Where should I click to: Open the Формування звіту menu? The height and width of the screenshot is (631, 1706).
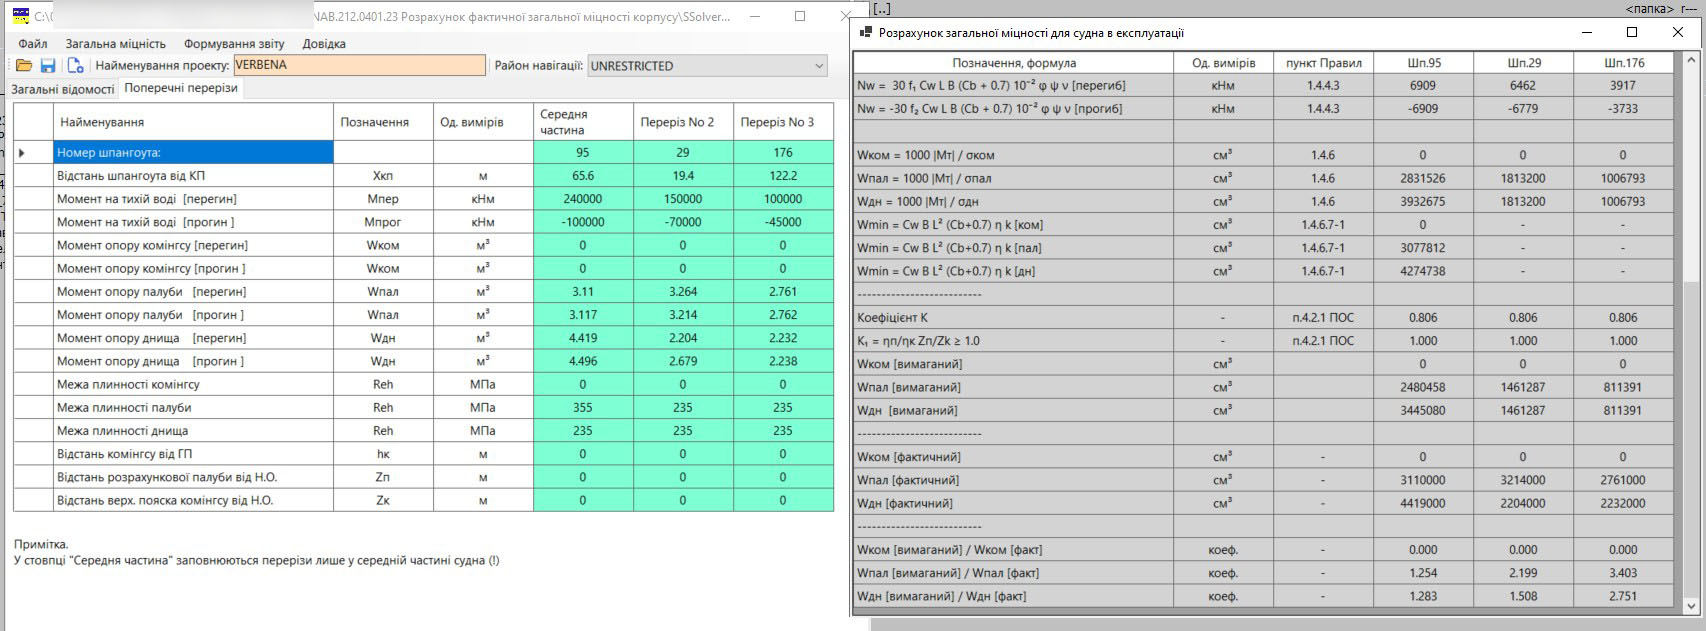tap(234, 44)
